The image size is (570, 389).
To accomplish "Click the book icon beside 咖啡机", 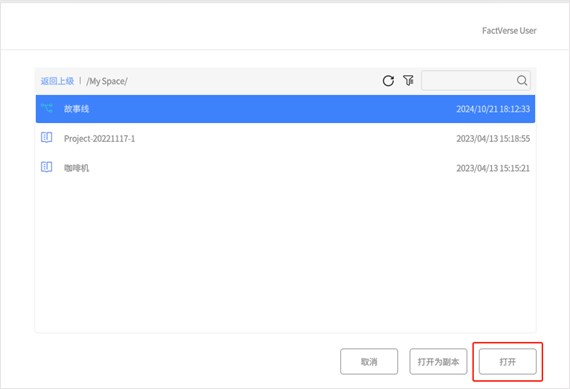I will pos(47,167).
